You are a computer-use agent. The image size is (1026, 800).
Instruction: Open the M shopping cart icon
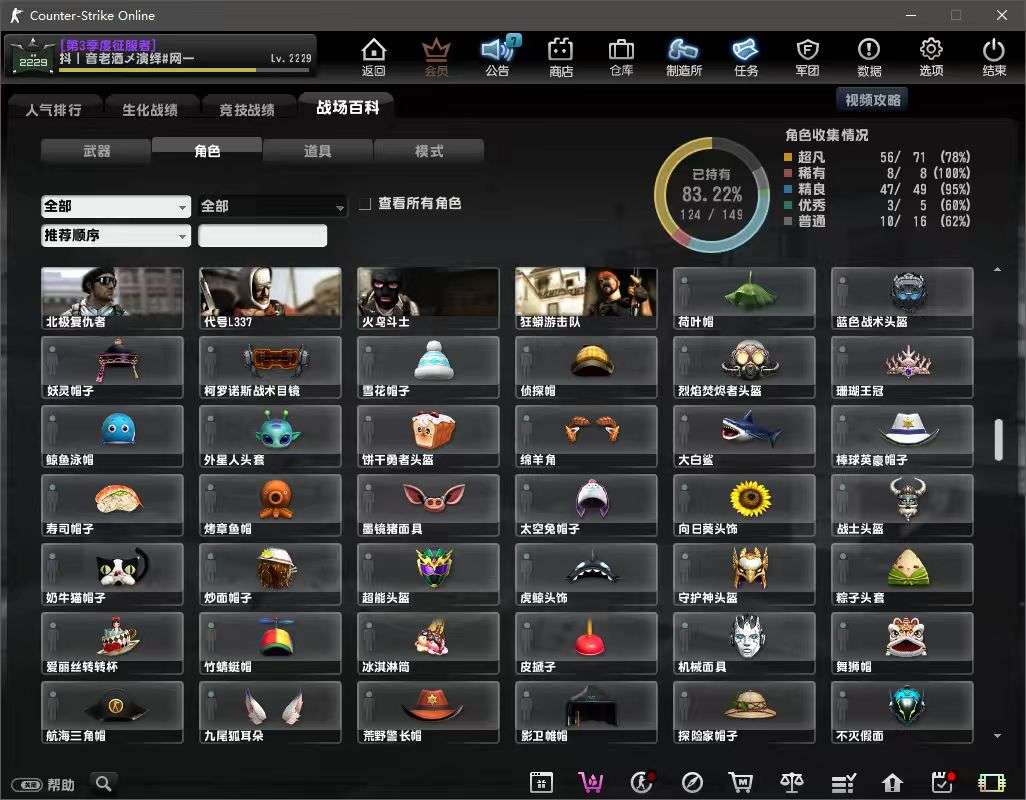point(741,782)
